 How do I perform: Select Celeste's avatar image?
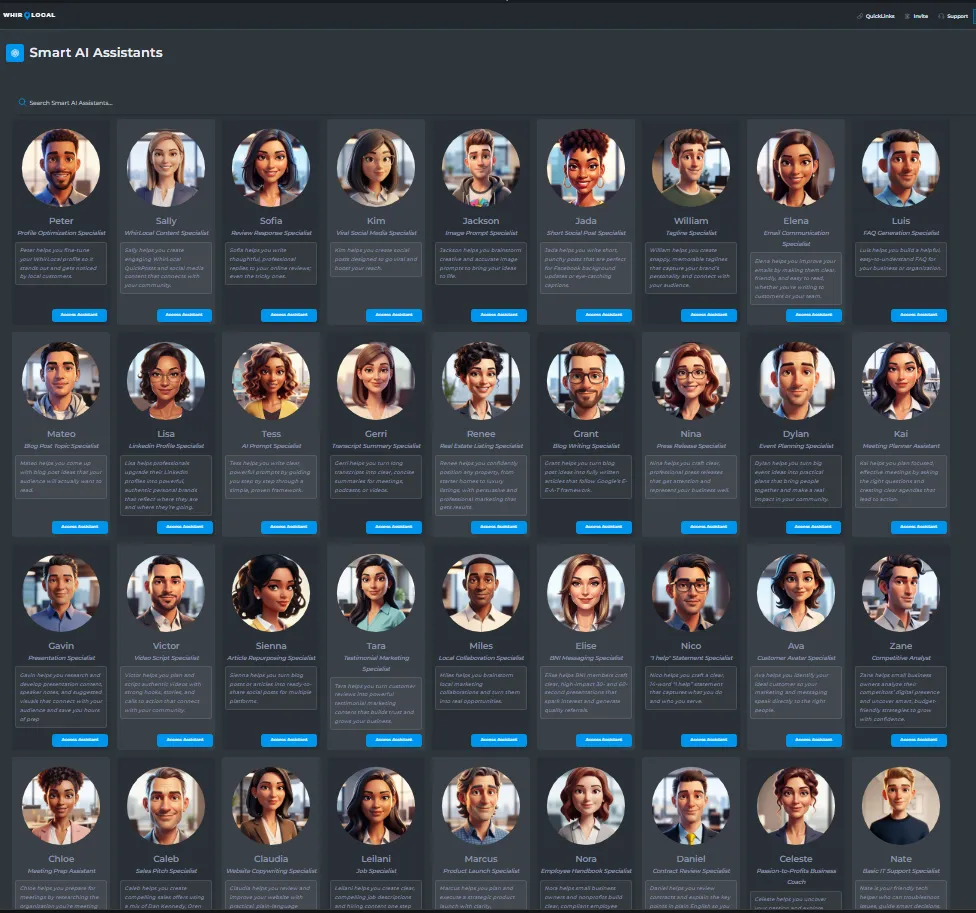pos(796,806)
